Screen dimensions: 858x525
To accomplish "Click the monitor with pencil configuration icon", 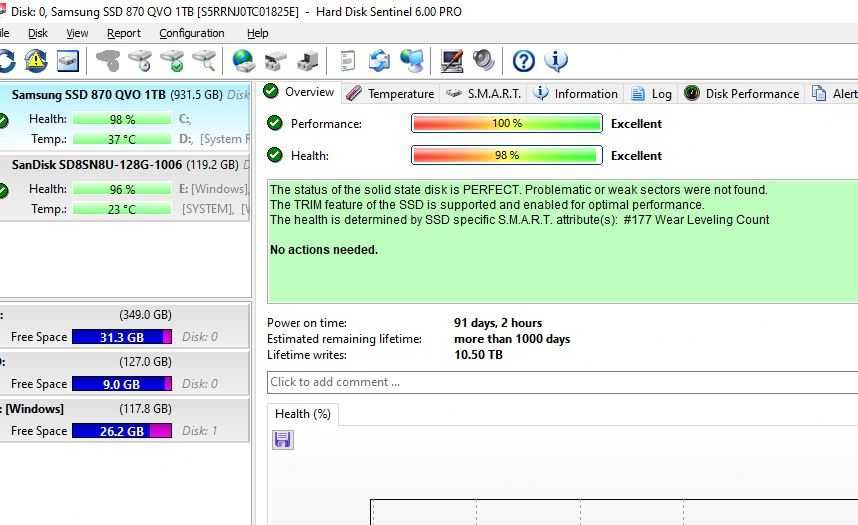I will (x=451, y=61).
